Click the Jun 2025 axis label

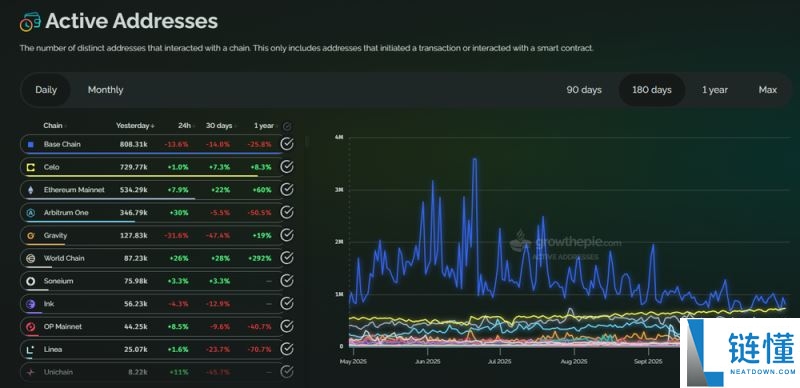(x=428, y=361)
